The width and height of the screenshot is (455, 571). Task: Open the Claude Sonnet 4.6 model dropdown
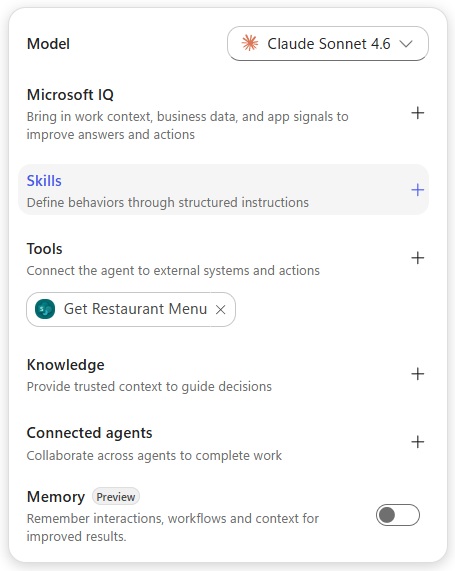[327, 44]
